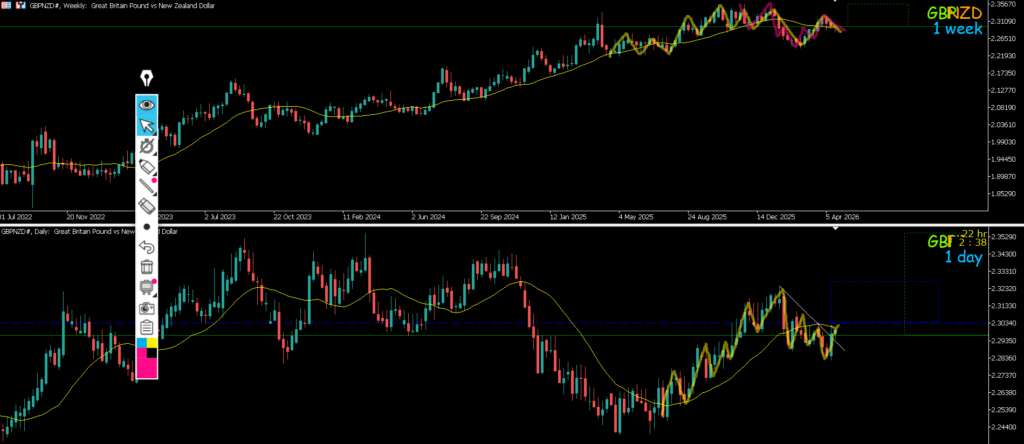Click the trash can delete icon

click(147, 267)
